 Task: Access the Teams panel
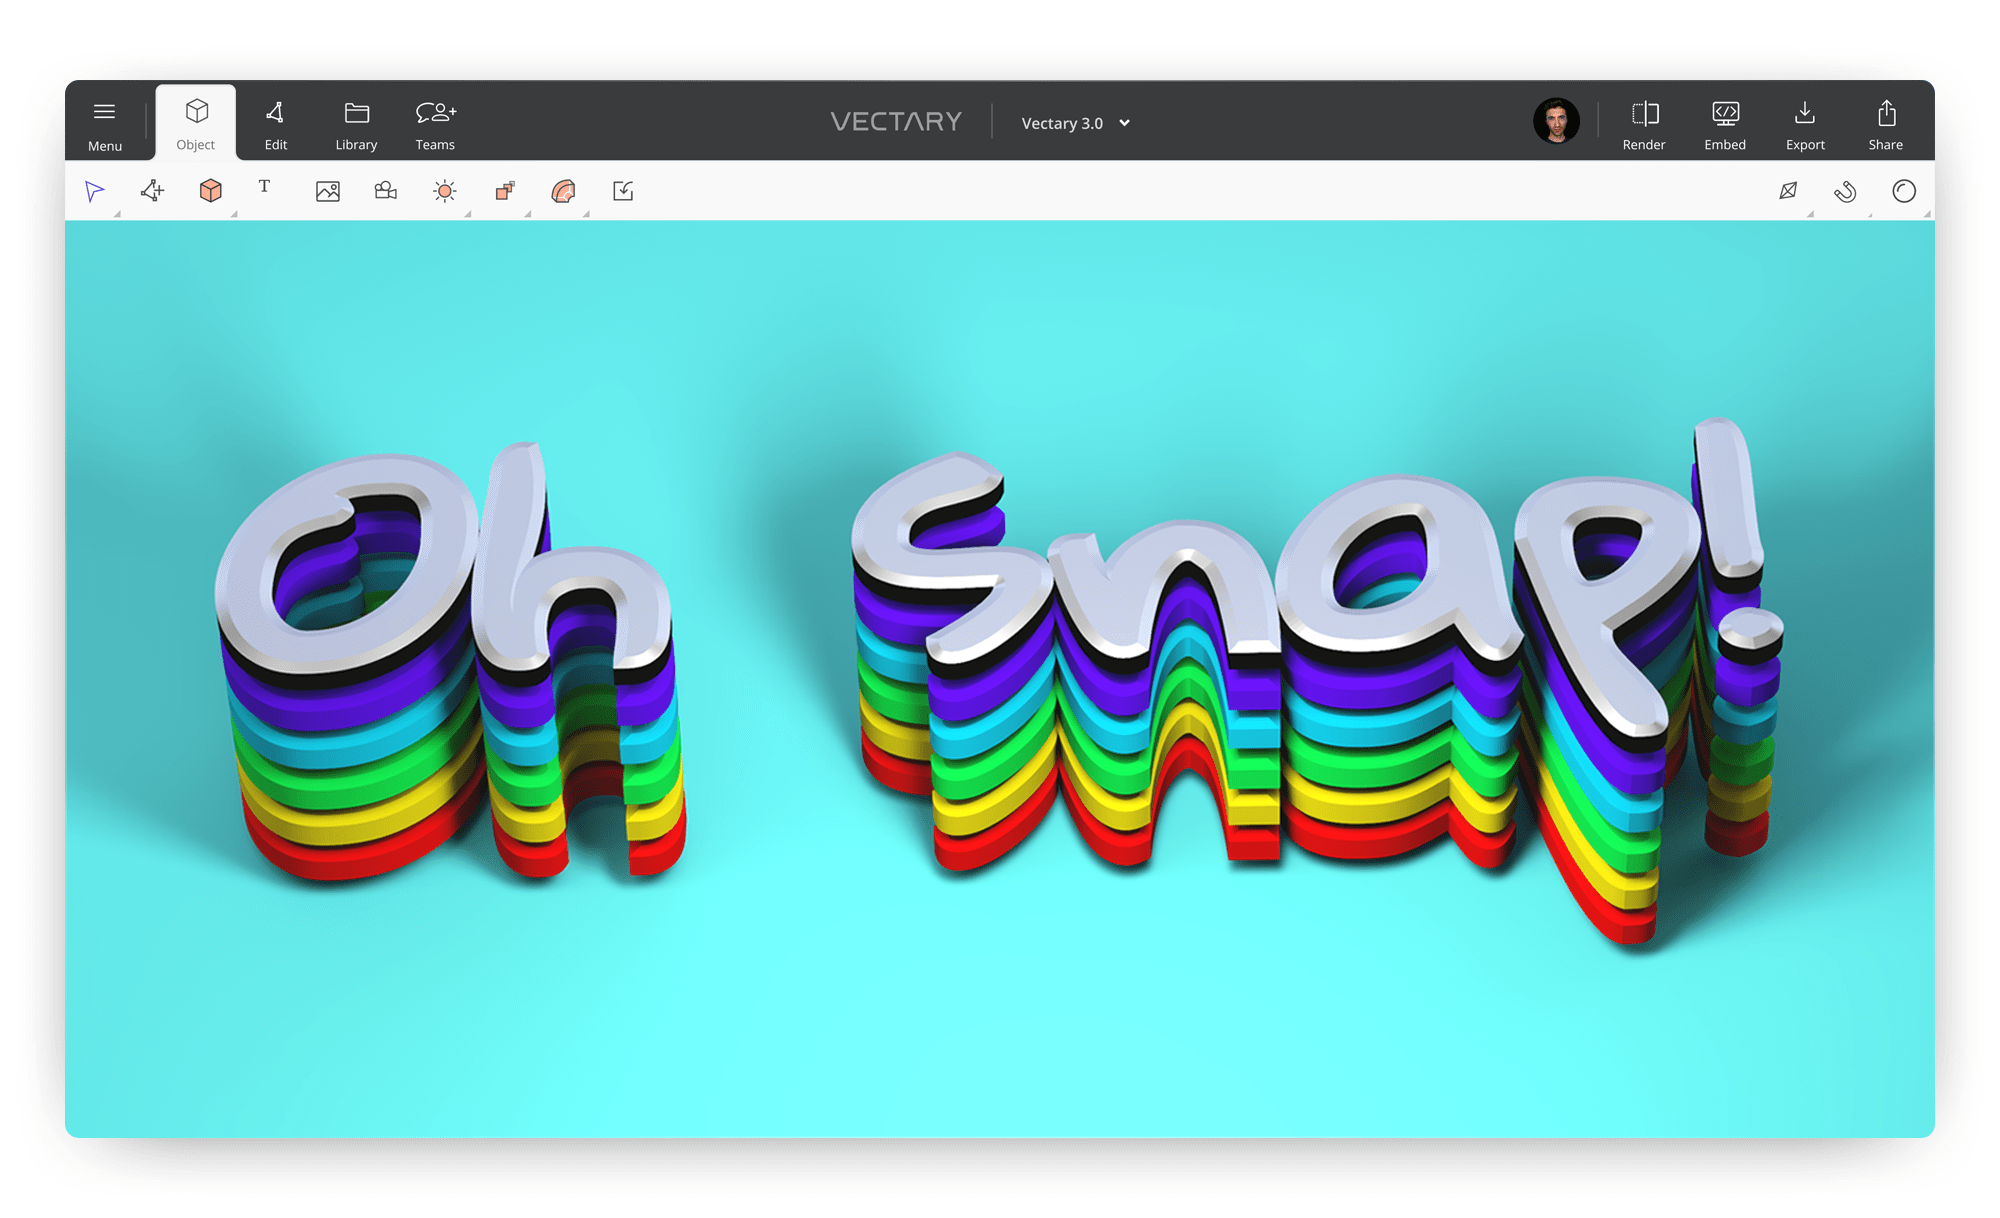click(434, 121)
